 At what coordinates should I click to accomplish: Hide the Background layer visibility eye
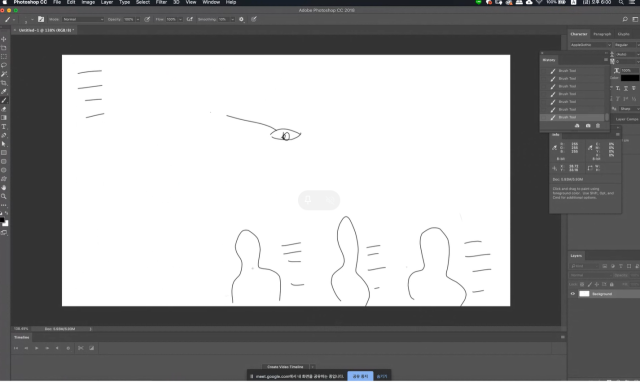[x=572, y=294]
